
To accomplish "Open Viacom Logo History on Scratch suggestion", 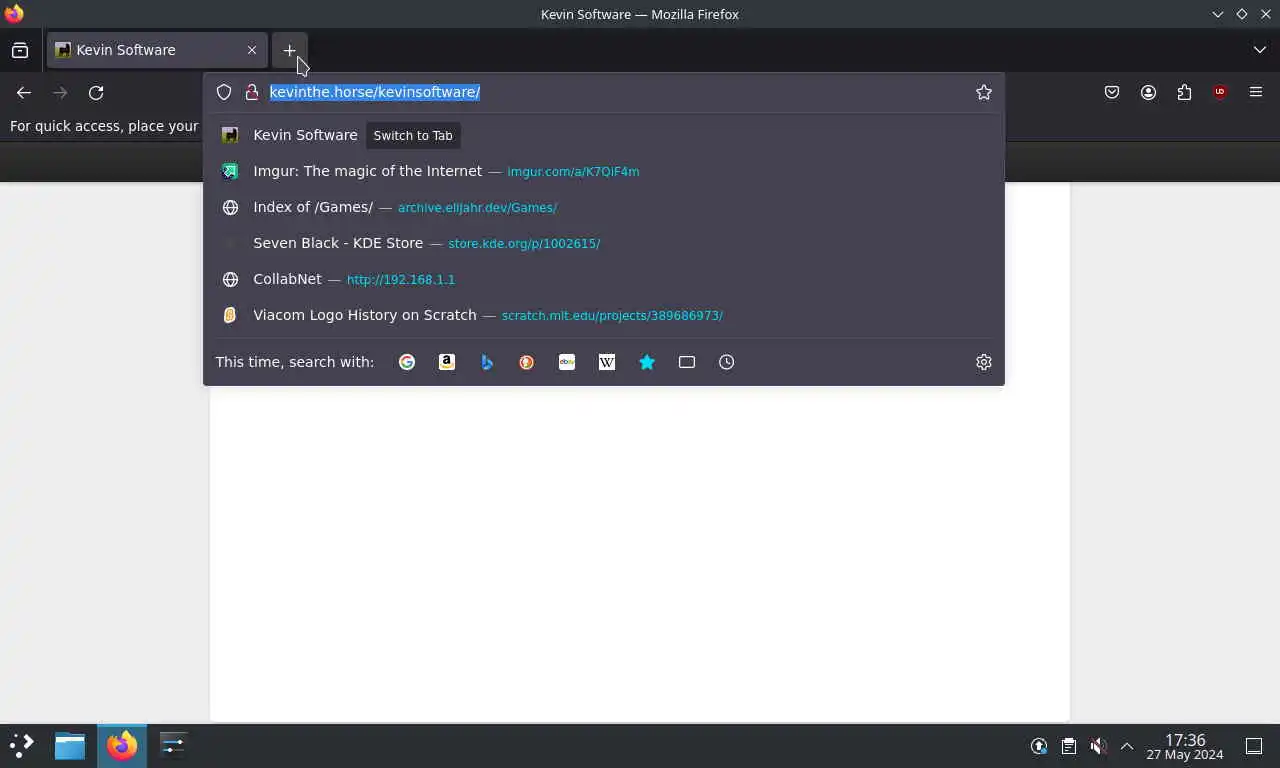I will (604, 315).
